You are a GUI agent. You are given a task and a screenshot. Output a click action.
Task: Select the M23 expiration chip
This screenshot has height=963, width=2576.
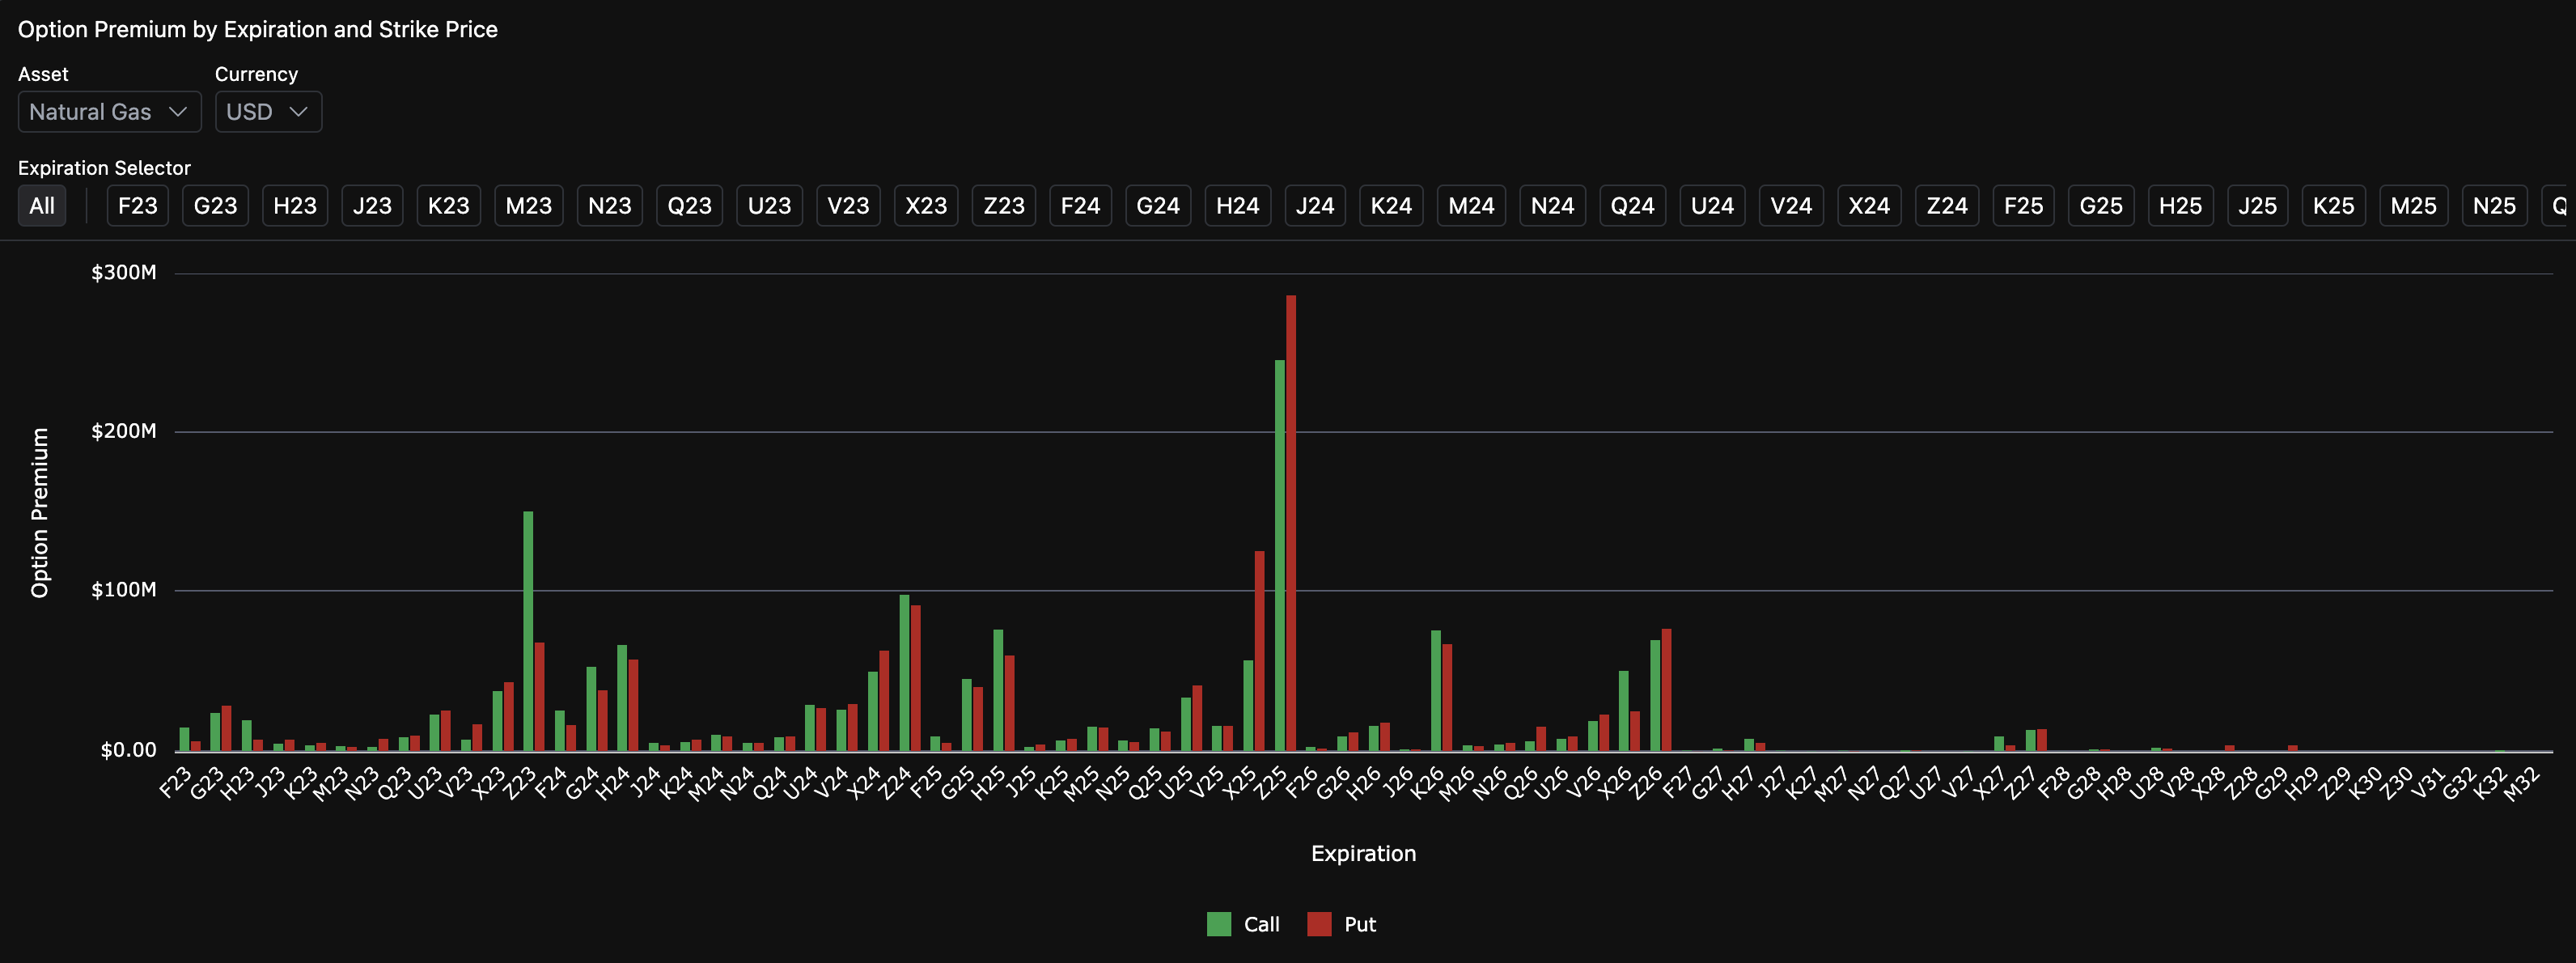click(x=529, y=206)
